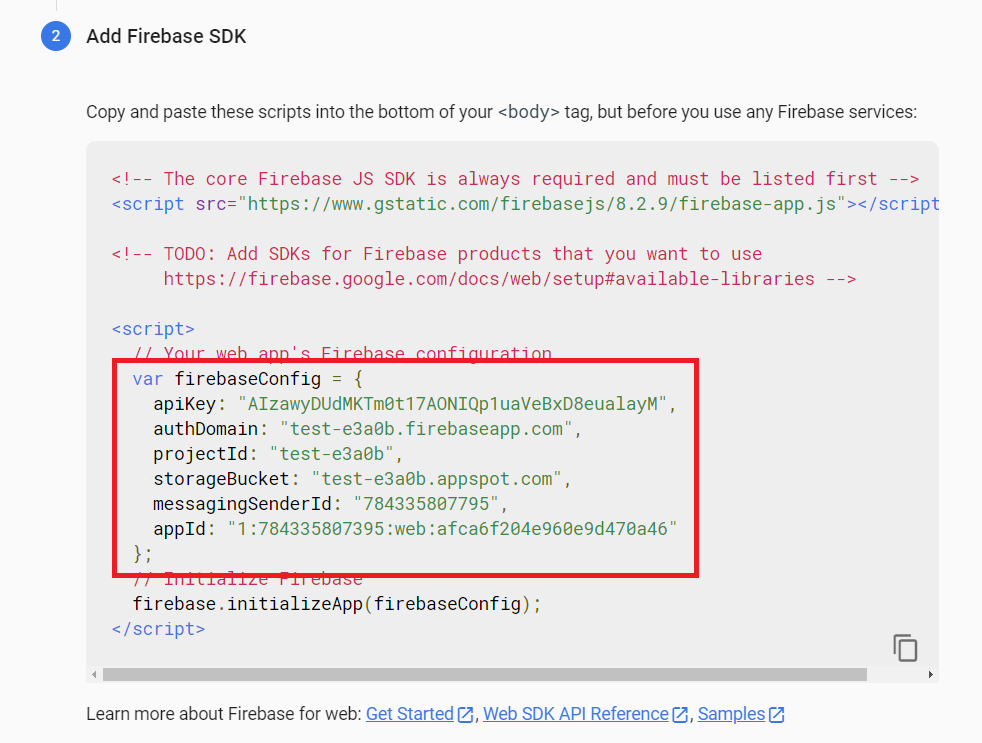Click the firebase-app.js script URL
Viewport: 982px width, 743px height.
pyautogui.click(x=542, y=204)
